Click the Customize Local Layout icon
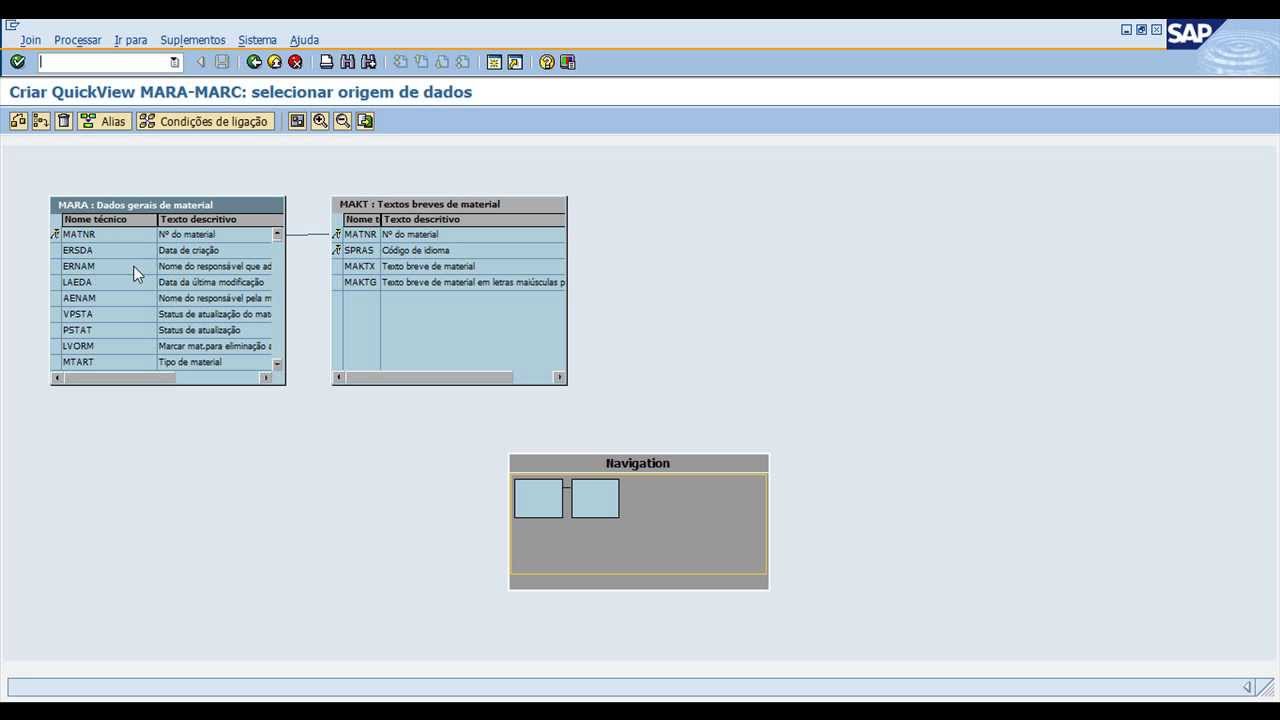Viewport: 1280px width, 720px height. pos(568,62)
